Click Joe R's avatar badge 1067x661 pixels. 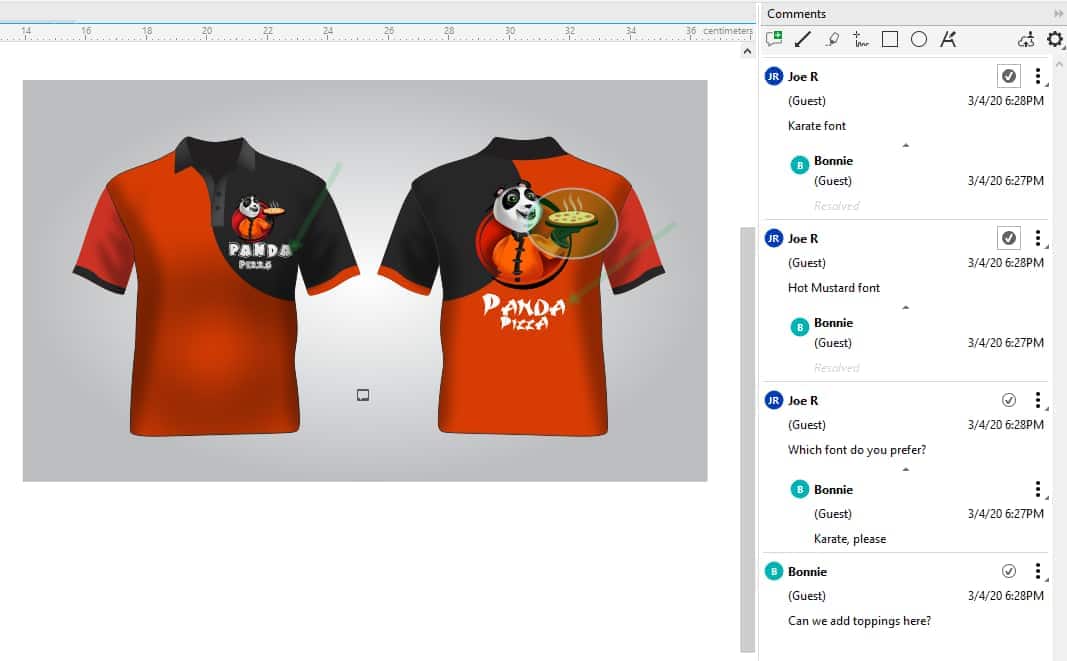773,76
